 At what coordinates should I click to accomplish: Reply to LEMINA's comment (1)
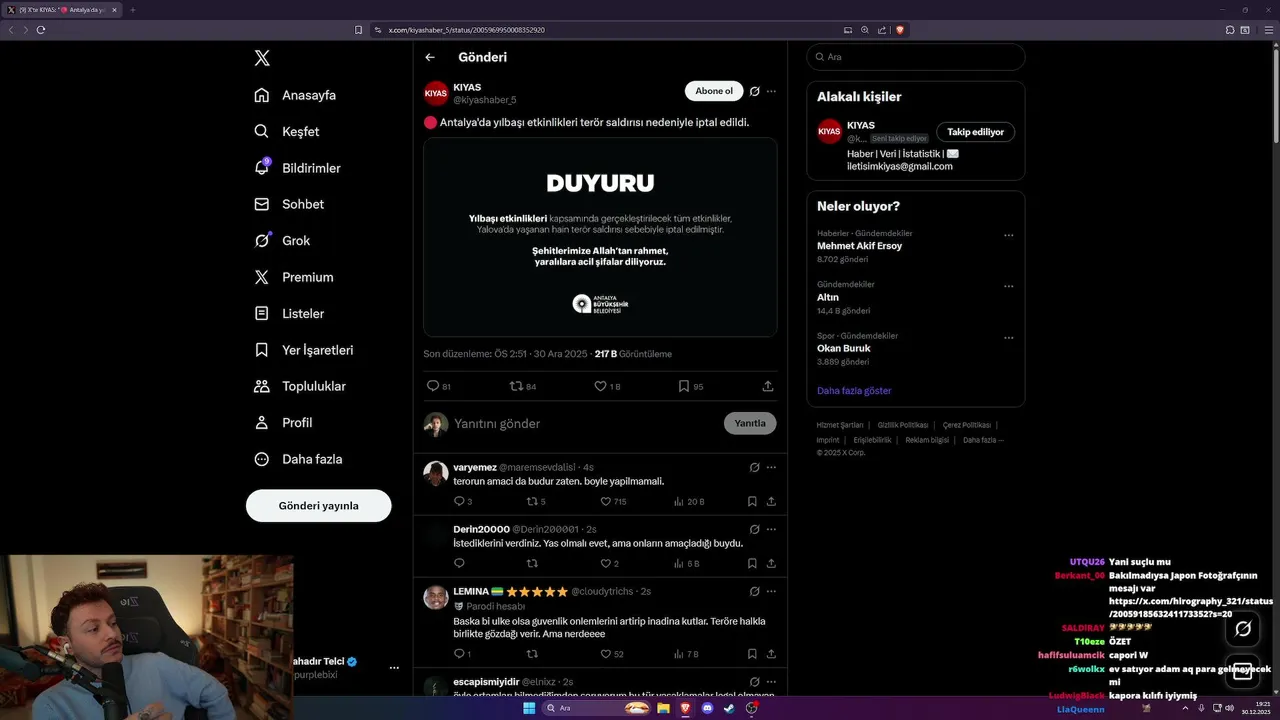pos(462,654)
